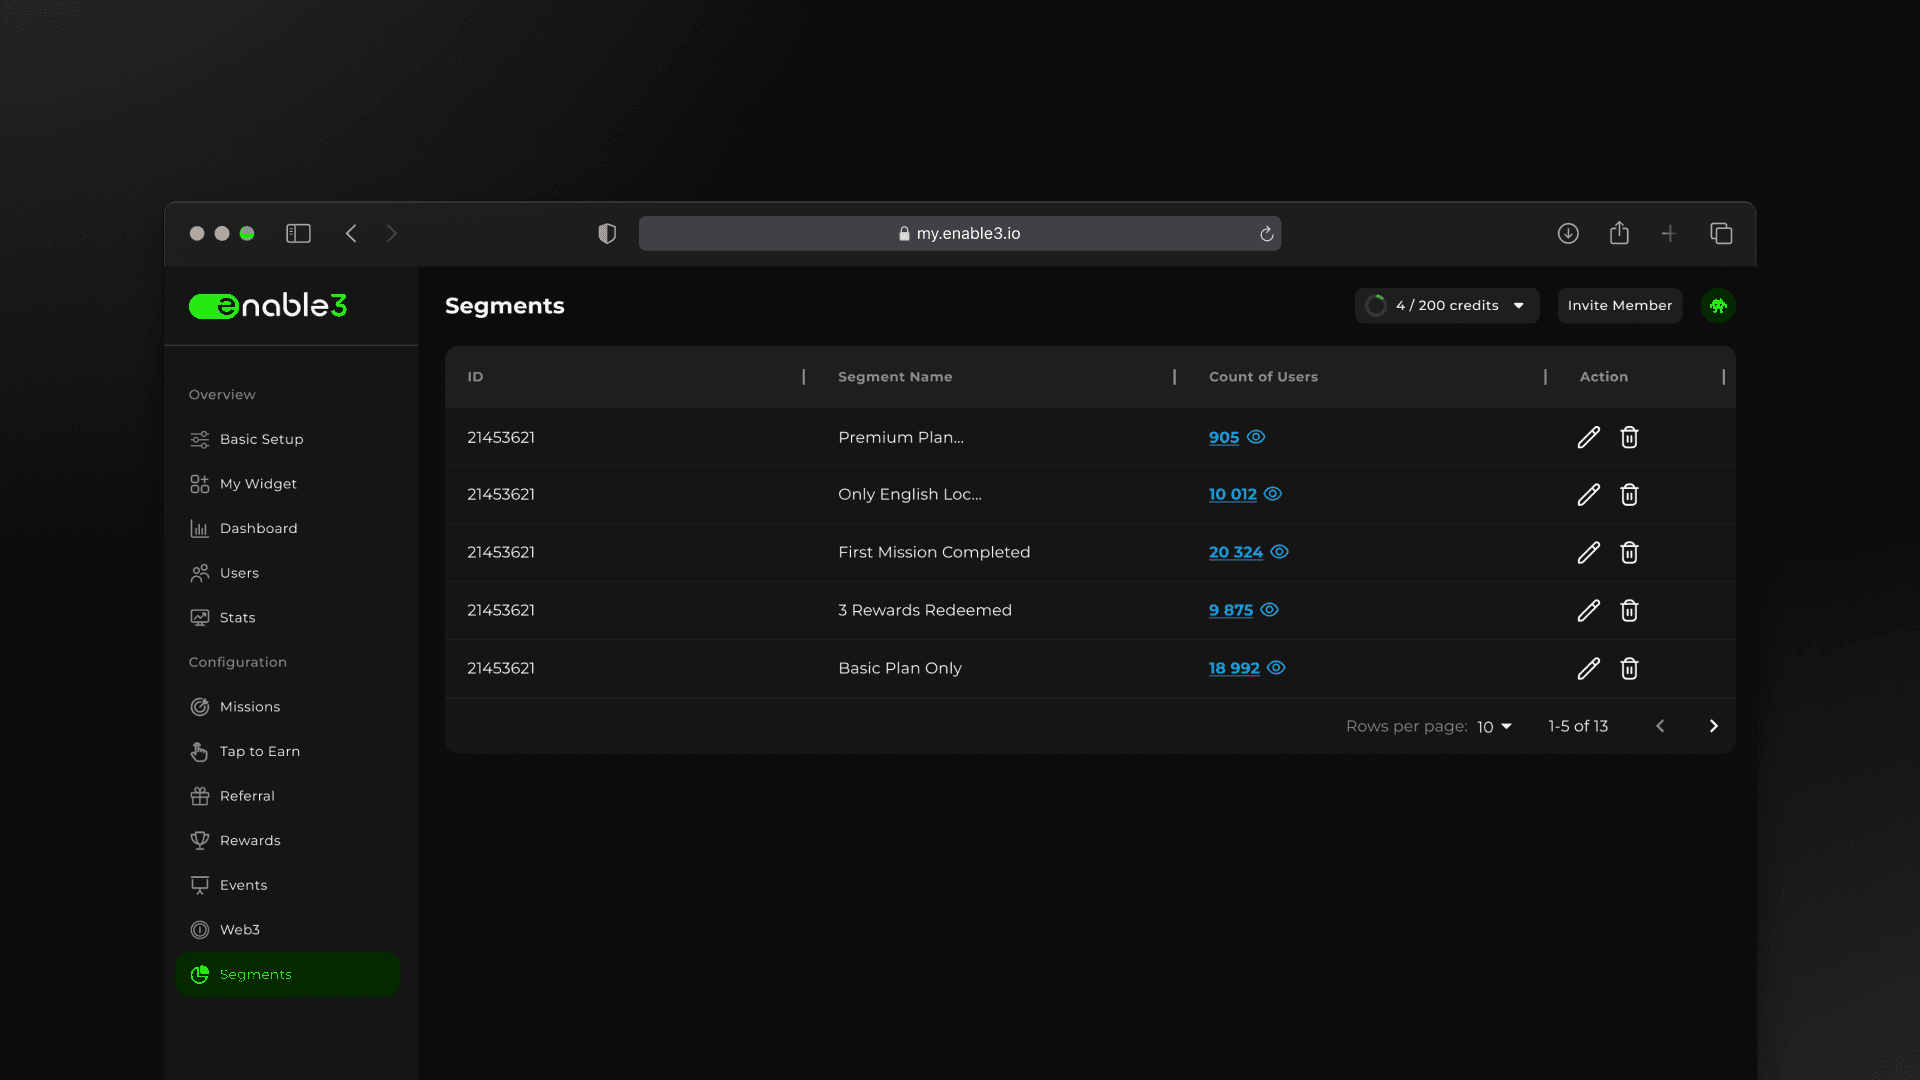Image resolution: width=1920 pixels, height=1080 pixels.
Task: Open a new browser tab
Action: (1669, 234)
